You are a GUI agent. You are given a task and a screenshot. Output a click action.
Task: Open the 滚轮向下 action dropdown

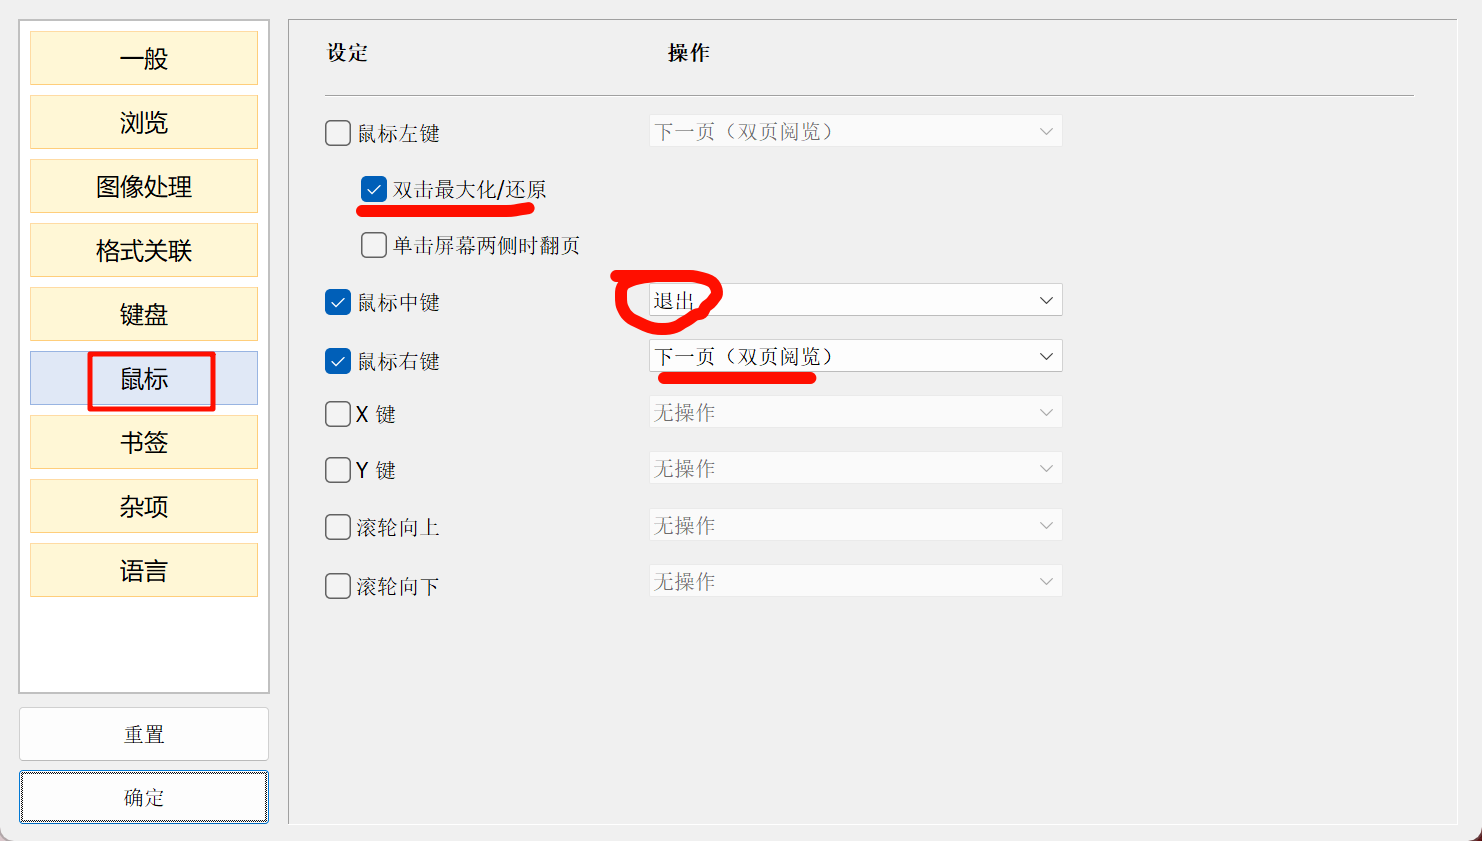855,581
